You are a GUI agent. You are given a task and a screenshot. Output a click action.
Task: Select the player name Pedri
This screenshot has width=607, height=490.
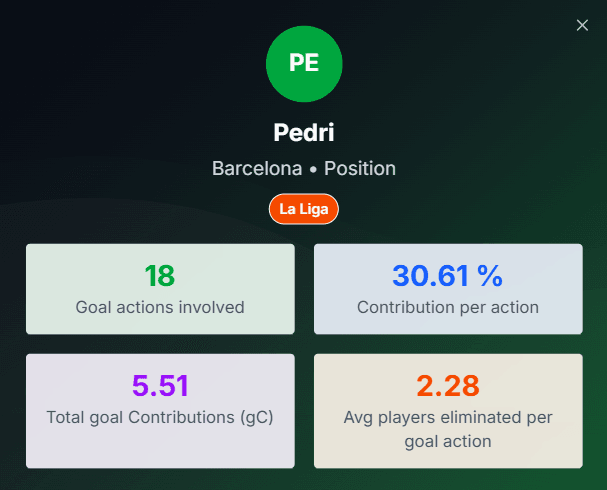[304, 132]
